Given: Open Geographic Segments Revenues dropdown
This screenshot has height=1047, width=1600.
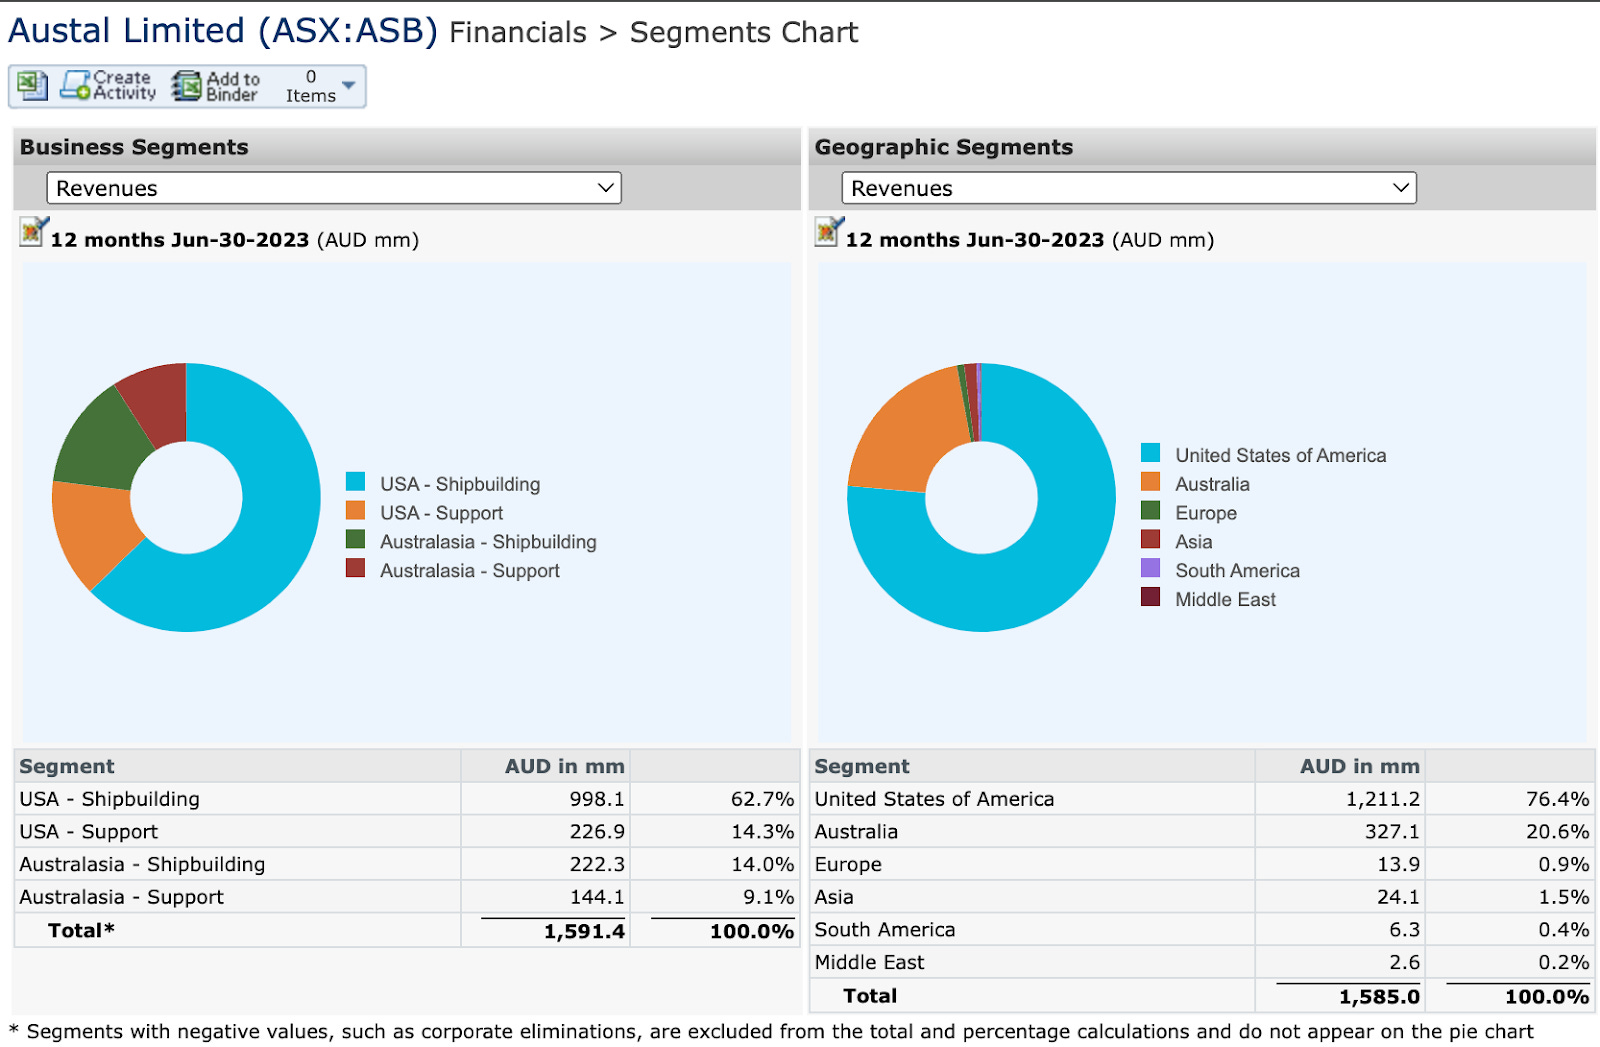Looking at the screenshot, I should click(x=1129, y=188).
